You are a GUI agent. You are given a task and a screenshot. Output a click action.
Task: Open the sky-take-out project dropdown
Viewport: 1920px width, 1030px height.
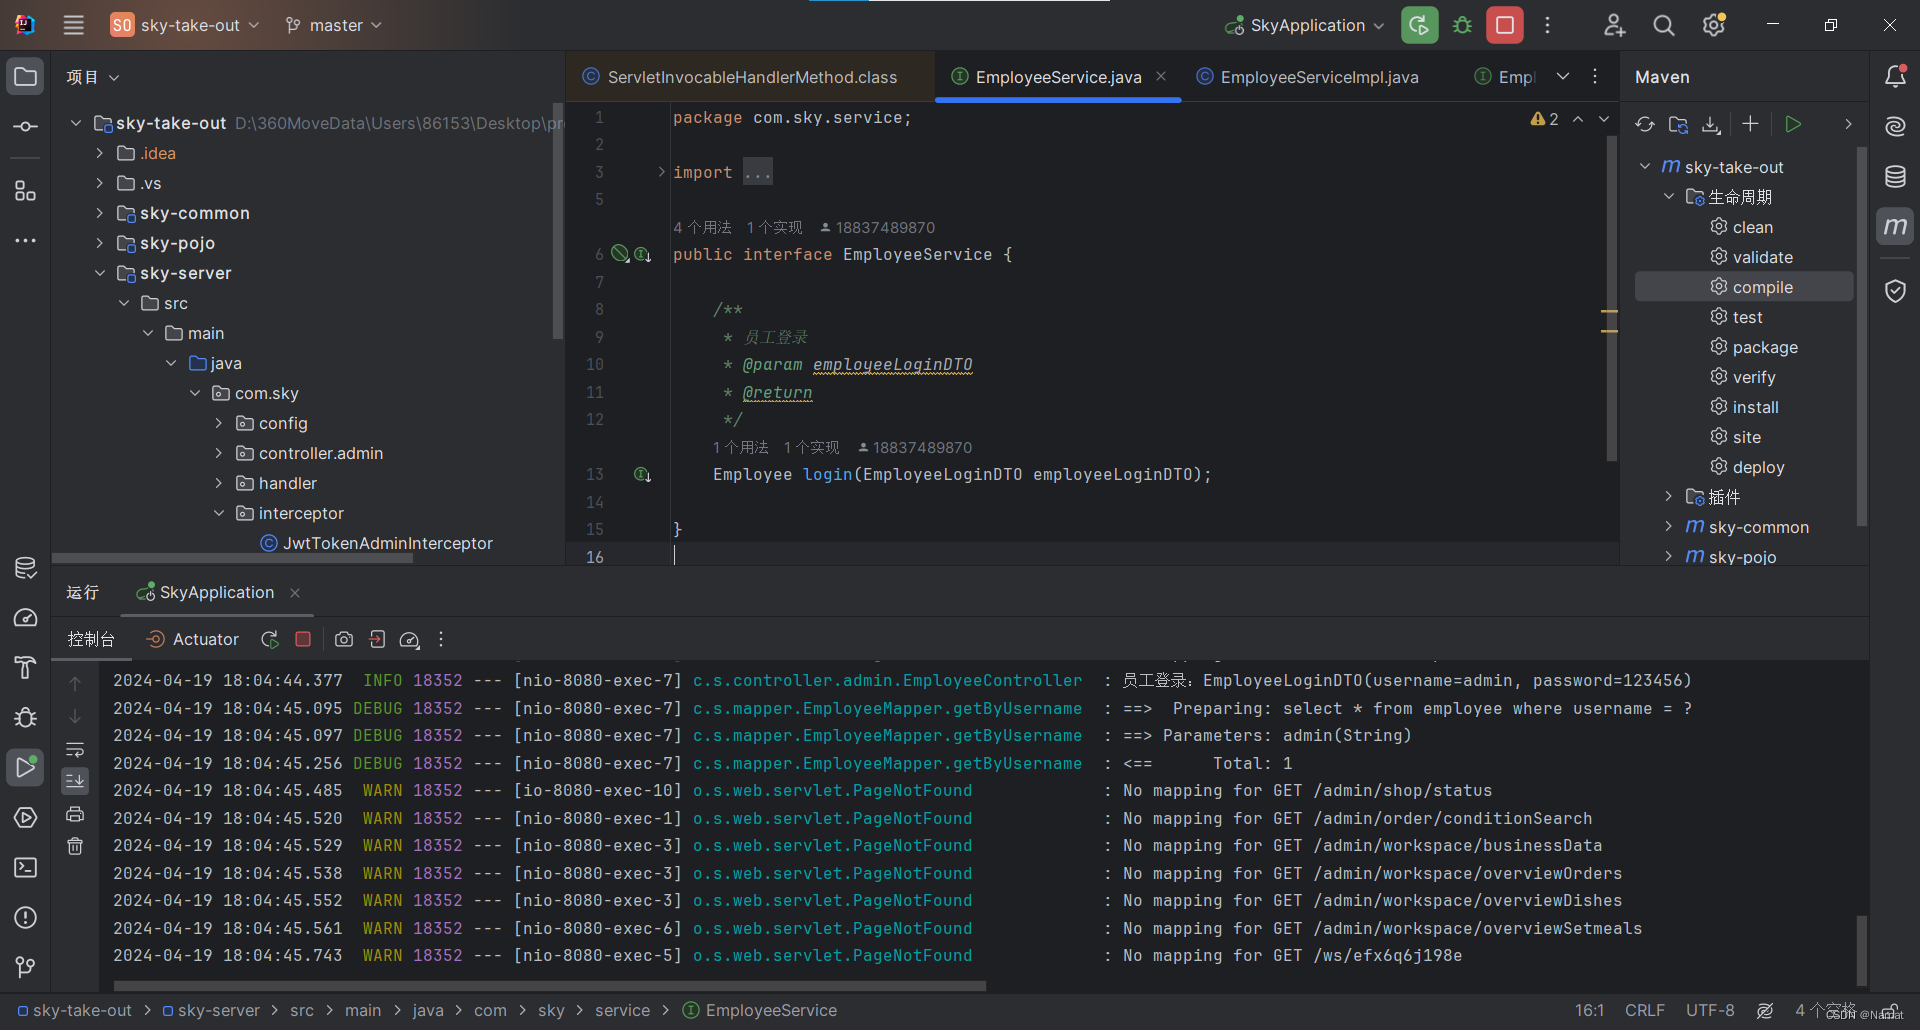185,25
